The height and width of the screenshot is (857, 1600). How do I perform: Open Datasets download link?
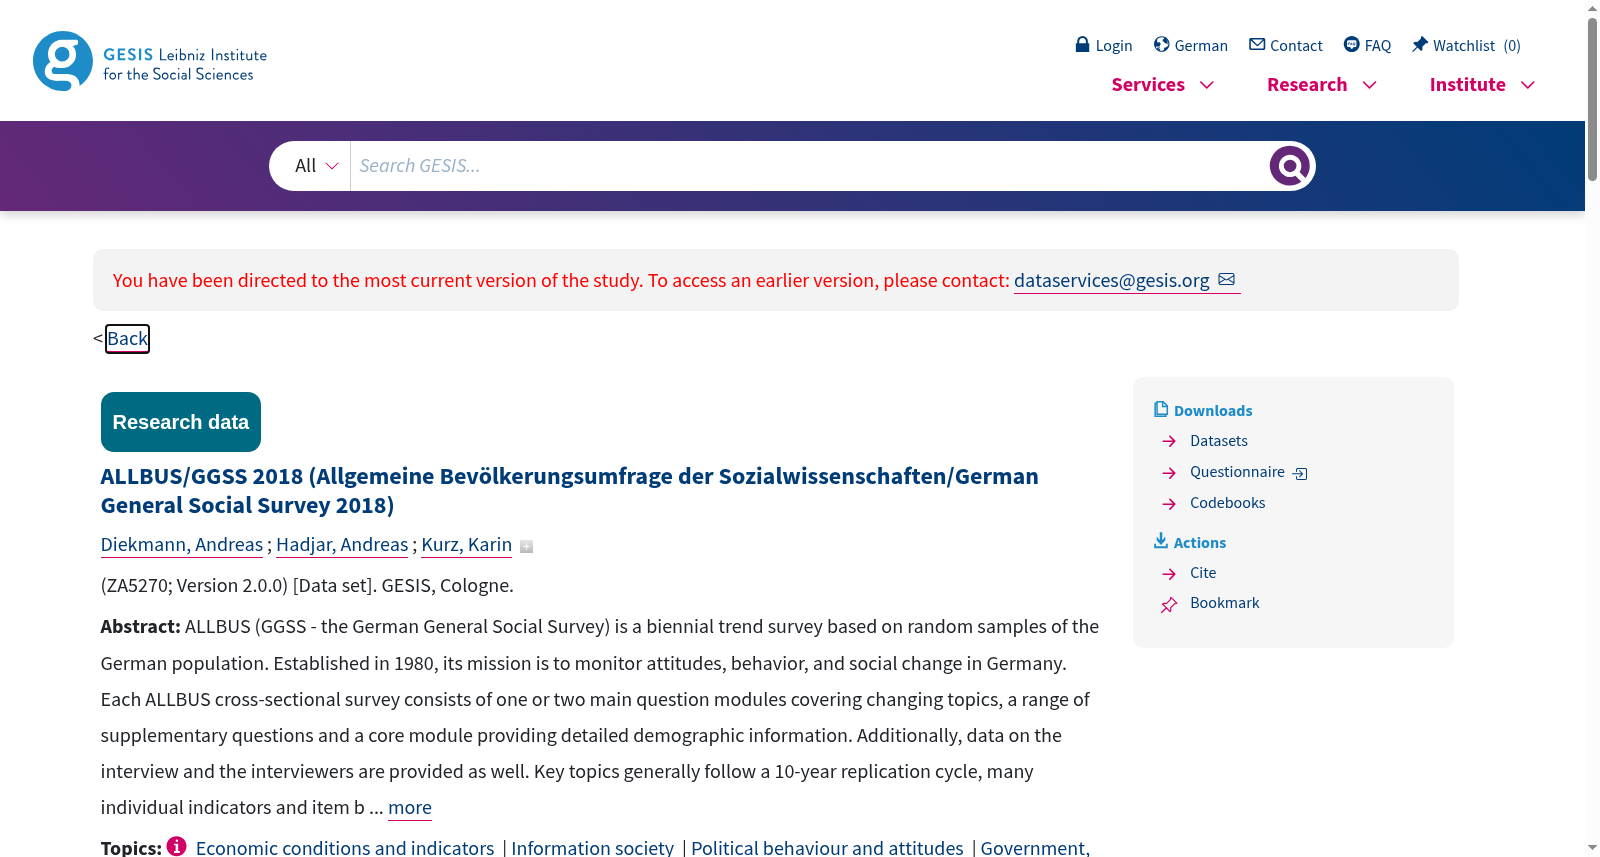[1219, 441]
